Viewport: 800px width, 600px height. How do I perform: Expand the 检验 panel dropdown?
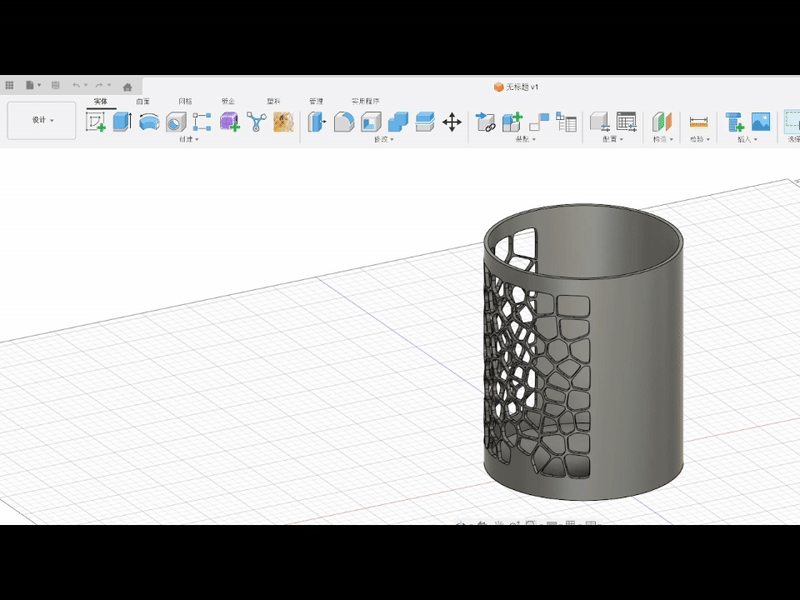point(699,139)
